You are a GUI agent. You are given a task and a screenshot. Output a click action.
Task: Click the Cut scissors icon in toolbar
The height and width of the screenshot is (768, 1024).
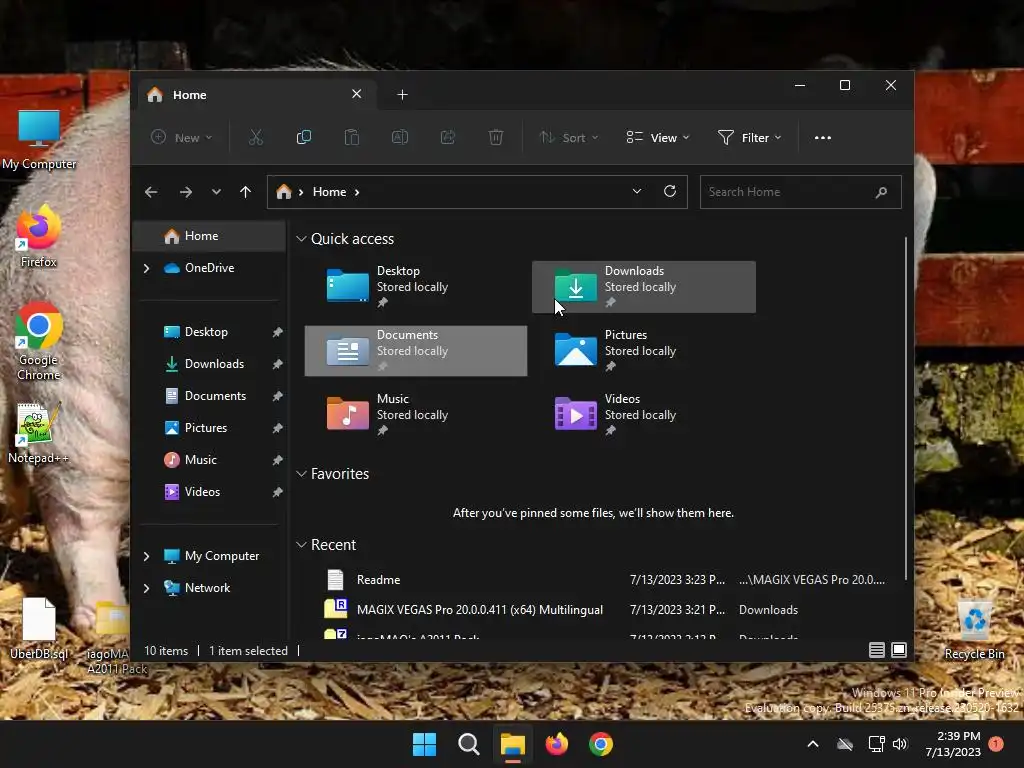(255, 137)
